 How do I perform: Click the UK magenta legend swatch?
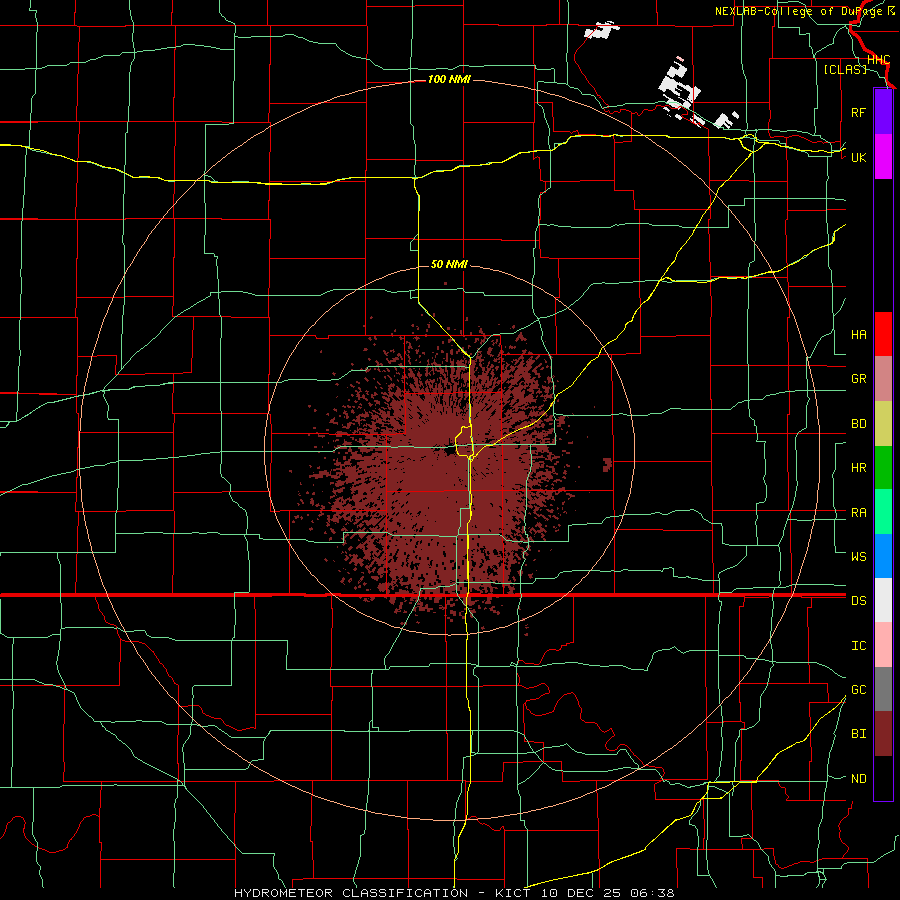coord(883,157)
